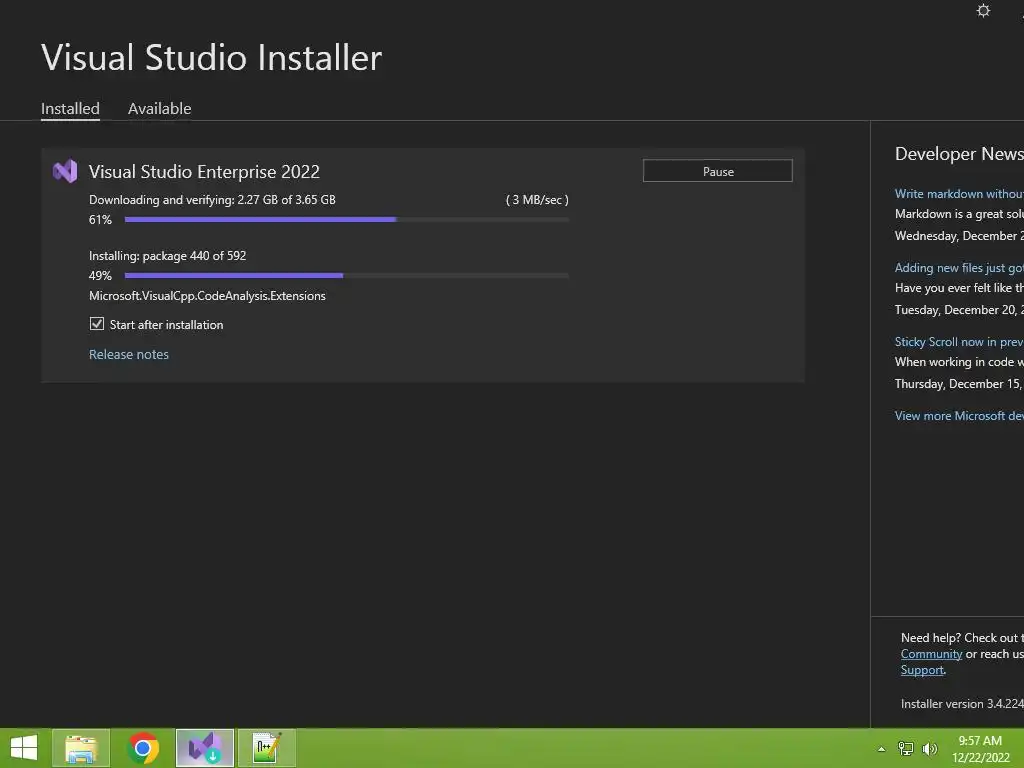Viewport: 1024px width, 768px height.
Task: Click 'Installing: package 440 of 592' text
Action: point(168,256)
